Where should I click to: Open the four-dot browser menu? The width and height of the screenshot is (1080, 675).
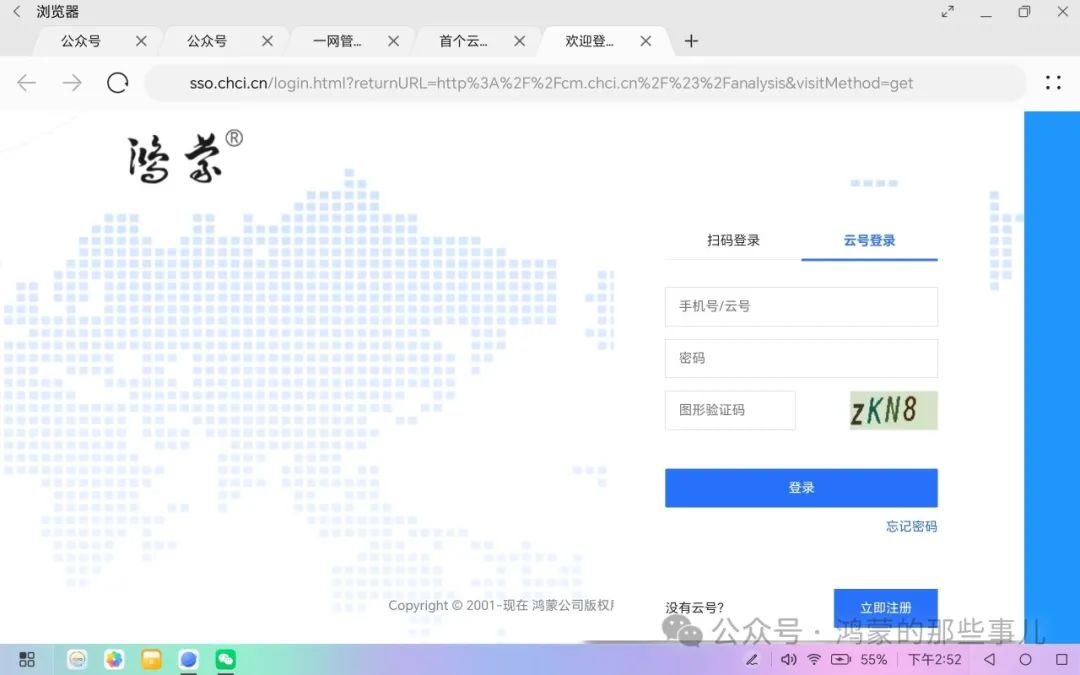tap(1053, 83)
